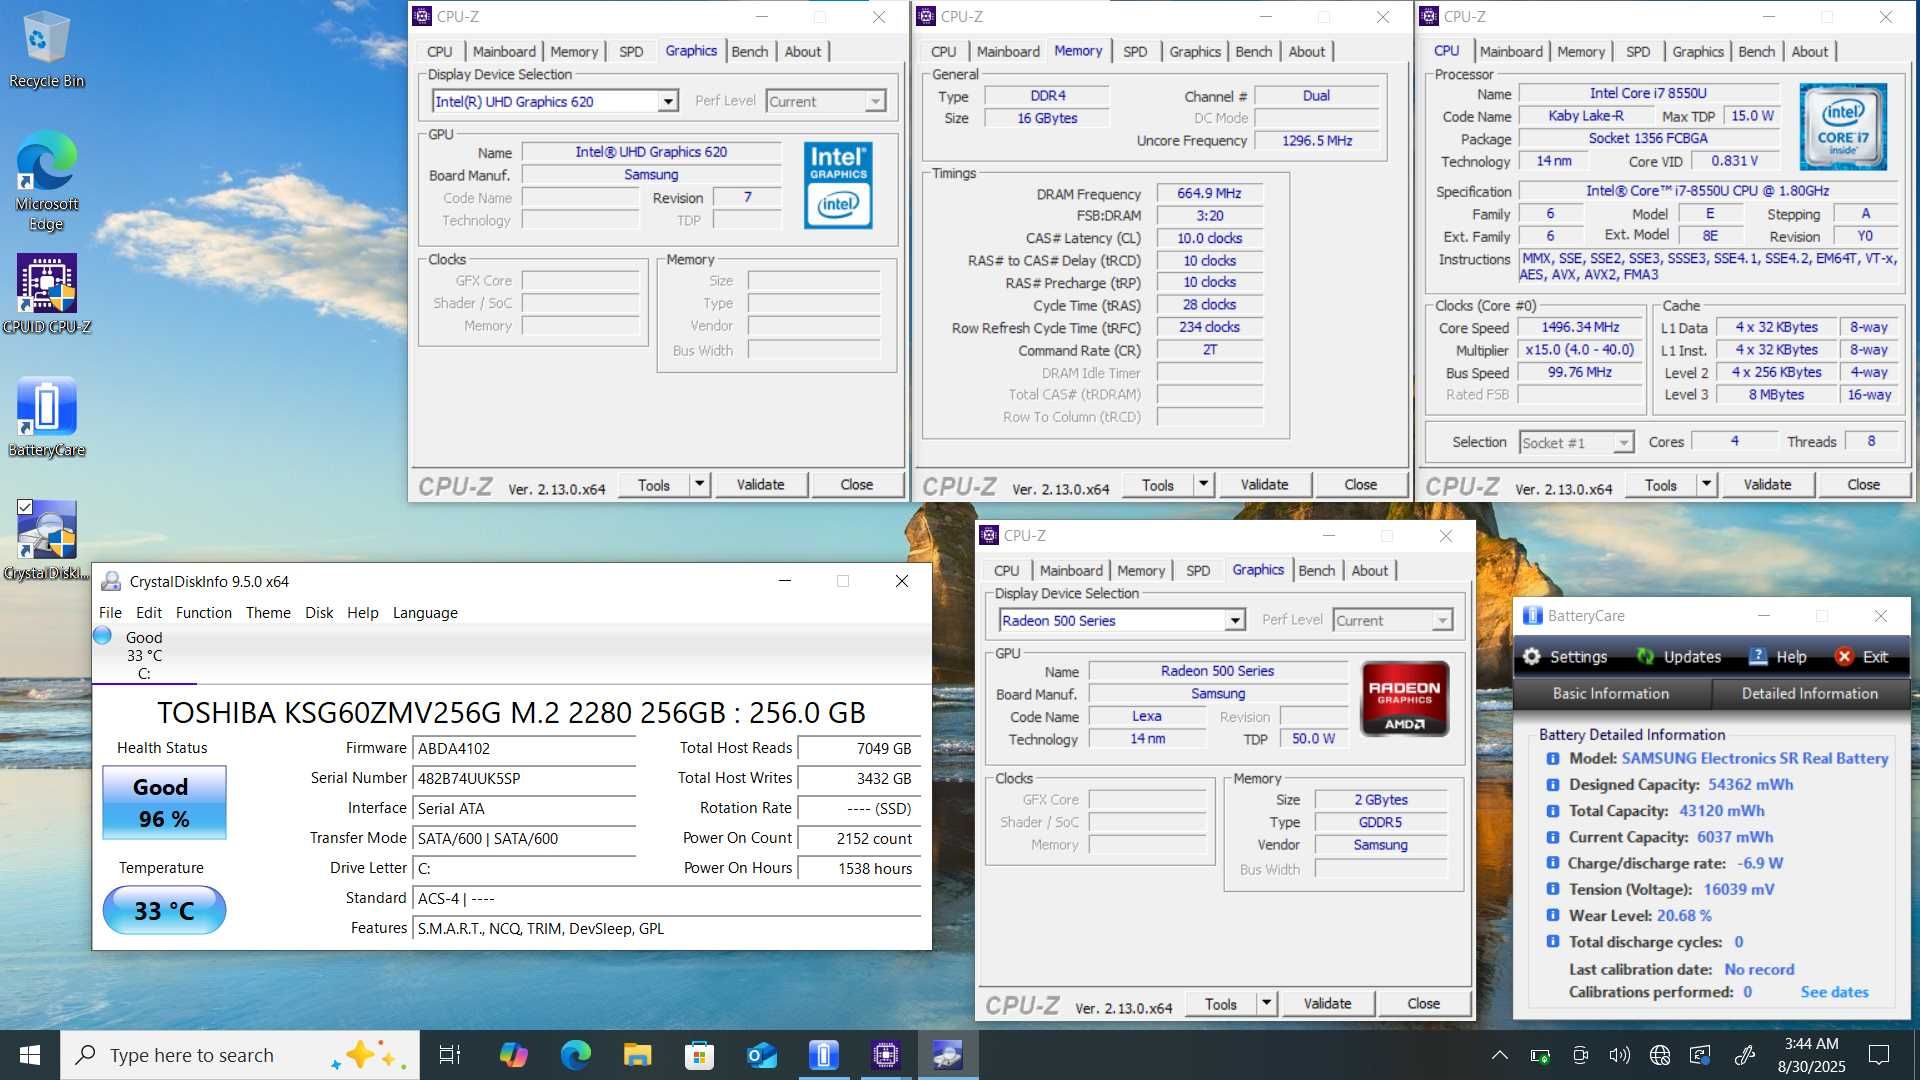Open File Explorer from the taskbar
The image size is (1920, 1080).
pos(637,1055)
